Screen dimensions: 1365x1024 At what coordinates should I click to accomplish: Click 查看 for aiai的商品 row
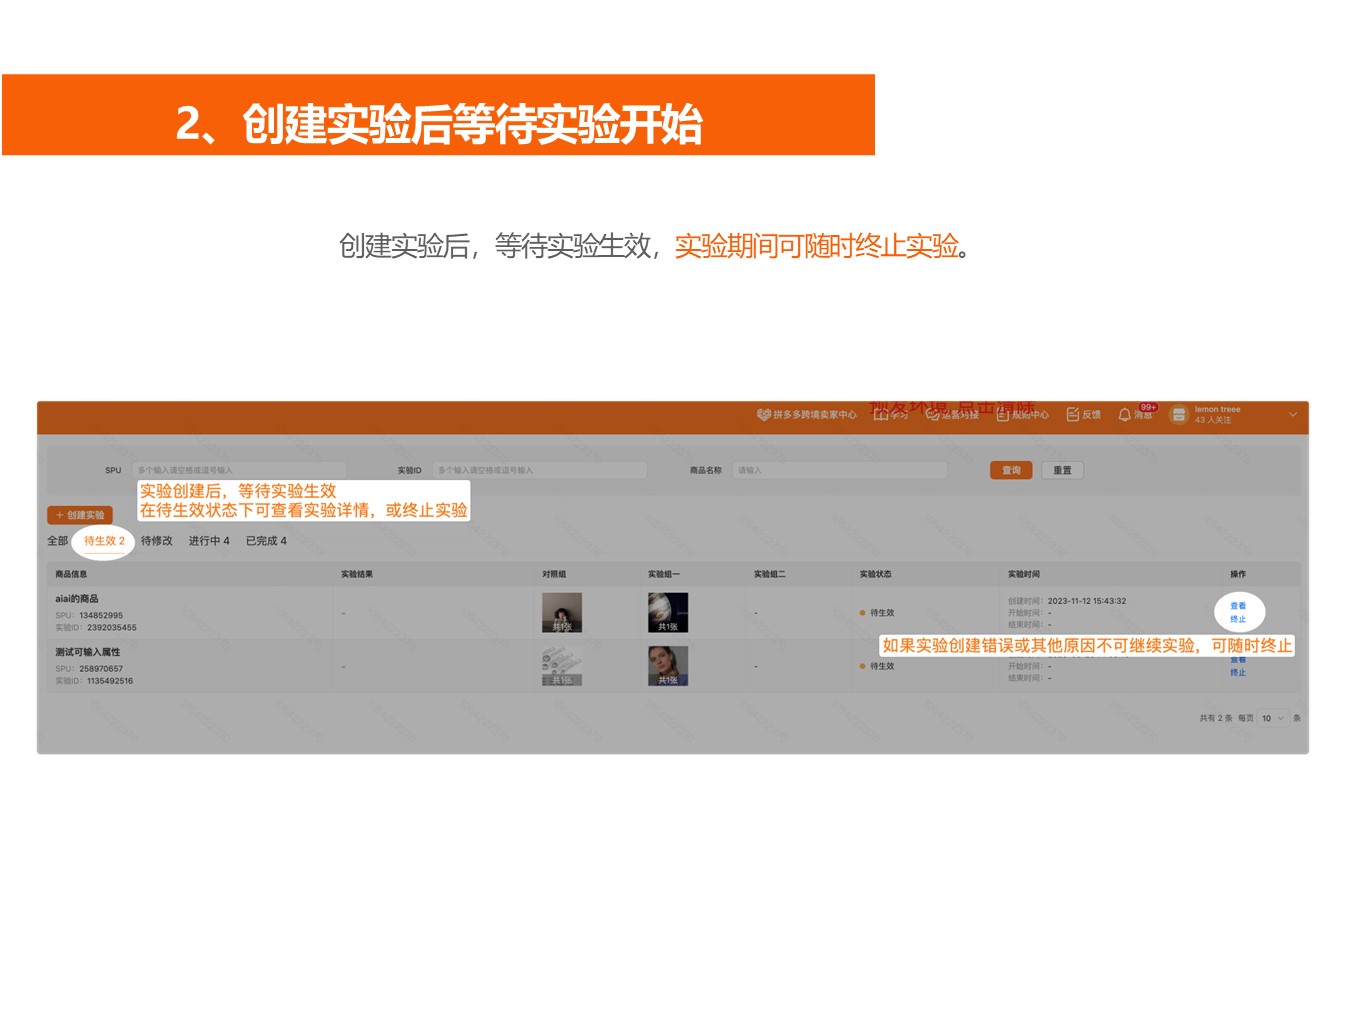point(1238,606)
